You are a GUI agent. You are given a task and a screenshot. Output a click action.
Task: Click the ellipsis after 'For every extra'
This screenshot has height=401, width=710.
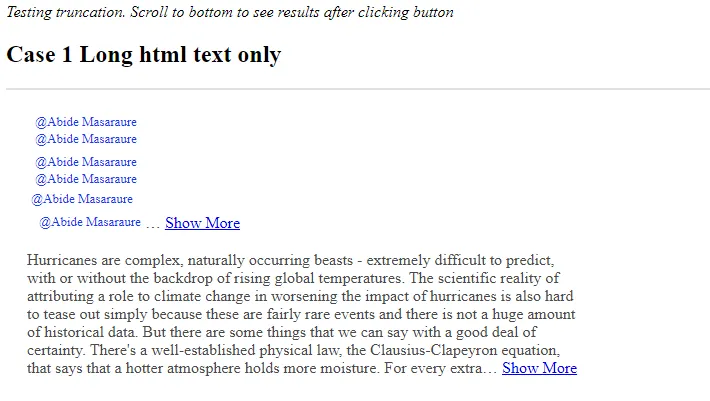coord(490,370)
